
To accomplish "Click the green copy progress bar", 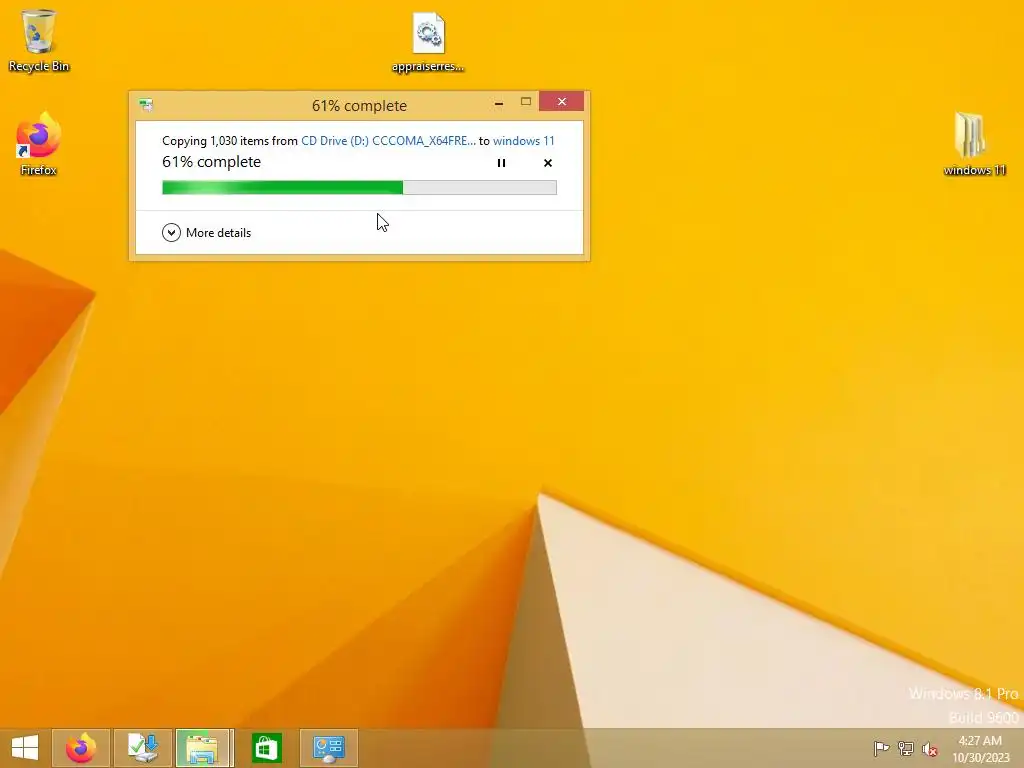I will [x=359, y=188].
